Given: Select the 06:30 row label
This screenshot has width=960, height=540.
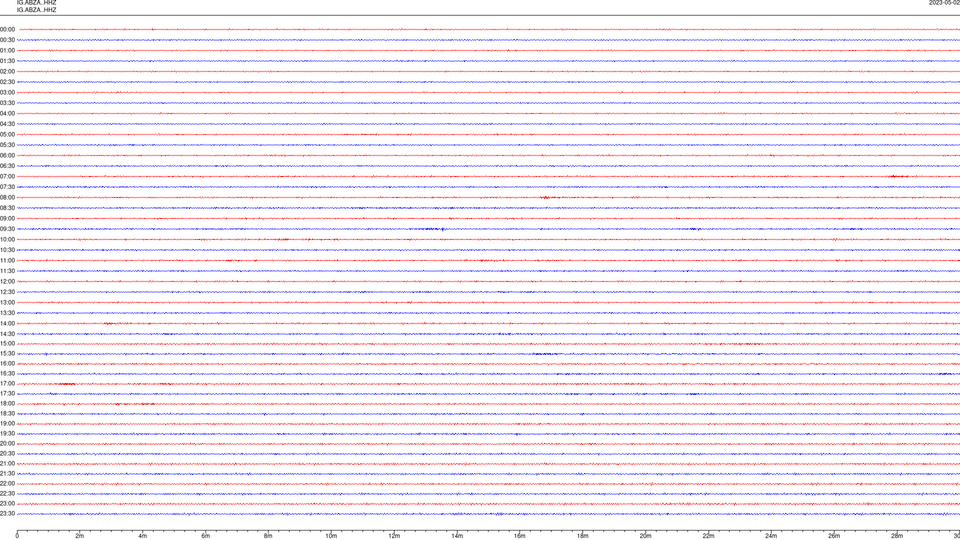Looking at the screenshot, I should 7,166.
